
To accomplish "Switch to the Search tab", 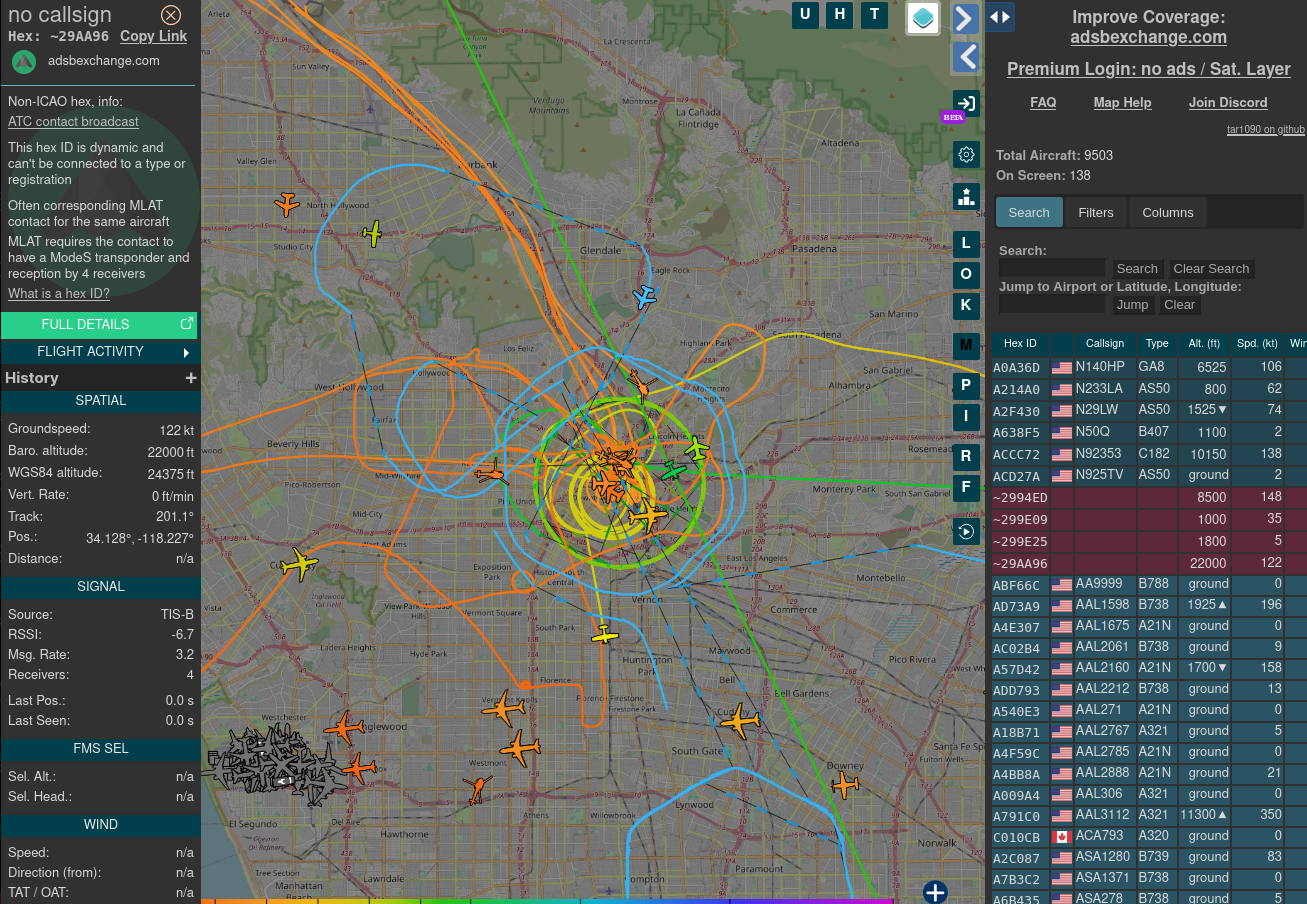I will pyautogui.click(x=1029, y=212).
